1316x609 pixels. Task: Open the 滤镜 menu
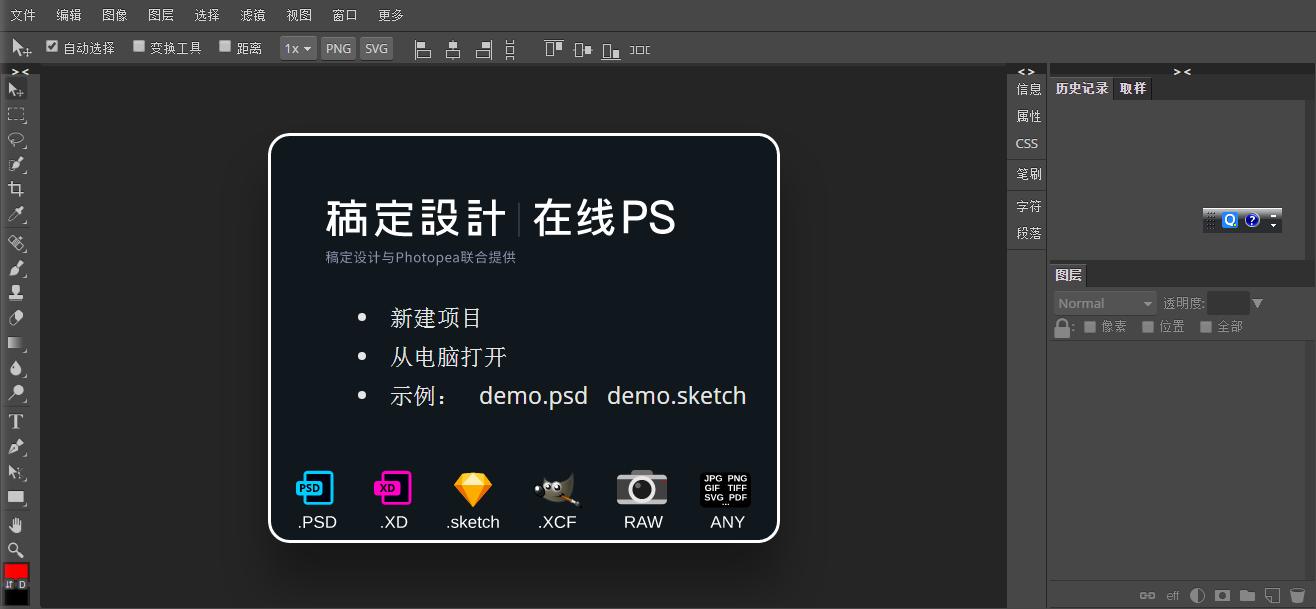253,14
